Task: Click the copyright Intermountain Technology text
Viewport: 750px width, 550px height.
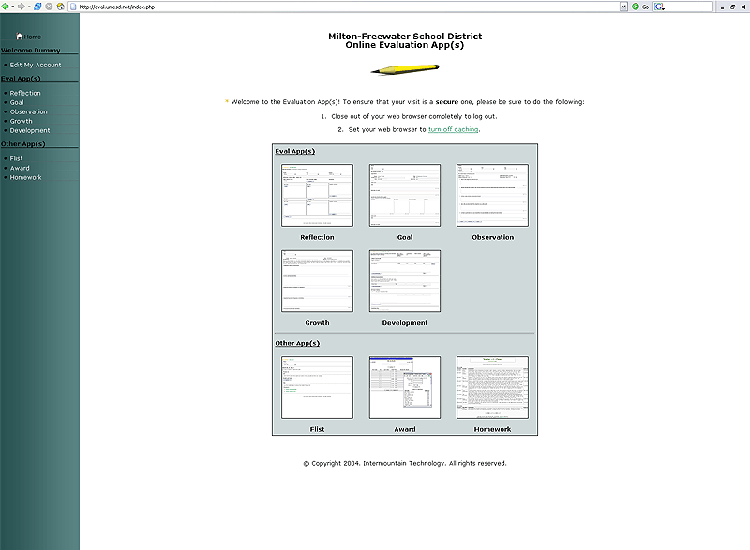Action: pyautogui.click(x=405, y=463)
